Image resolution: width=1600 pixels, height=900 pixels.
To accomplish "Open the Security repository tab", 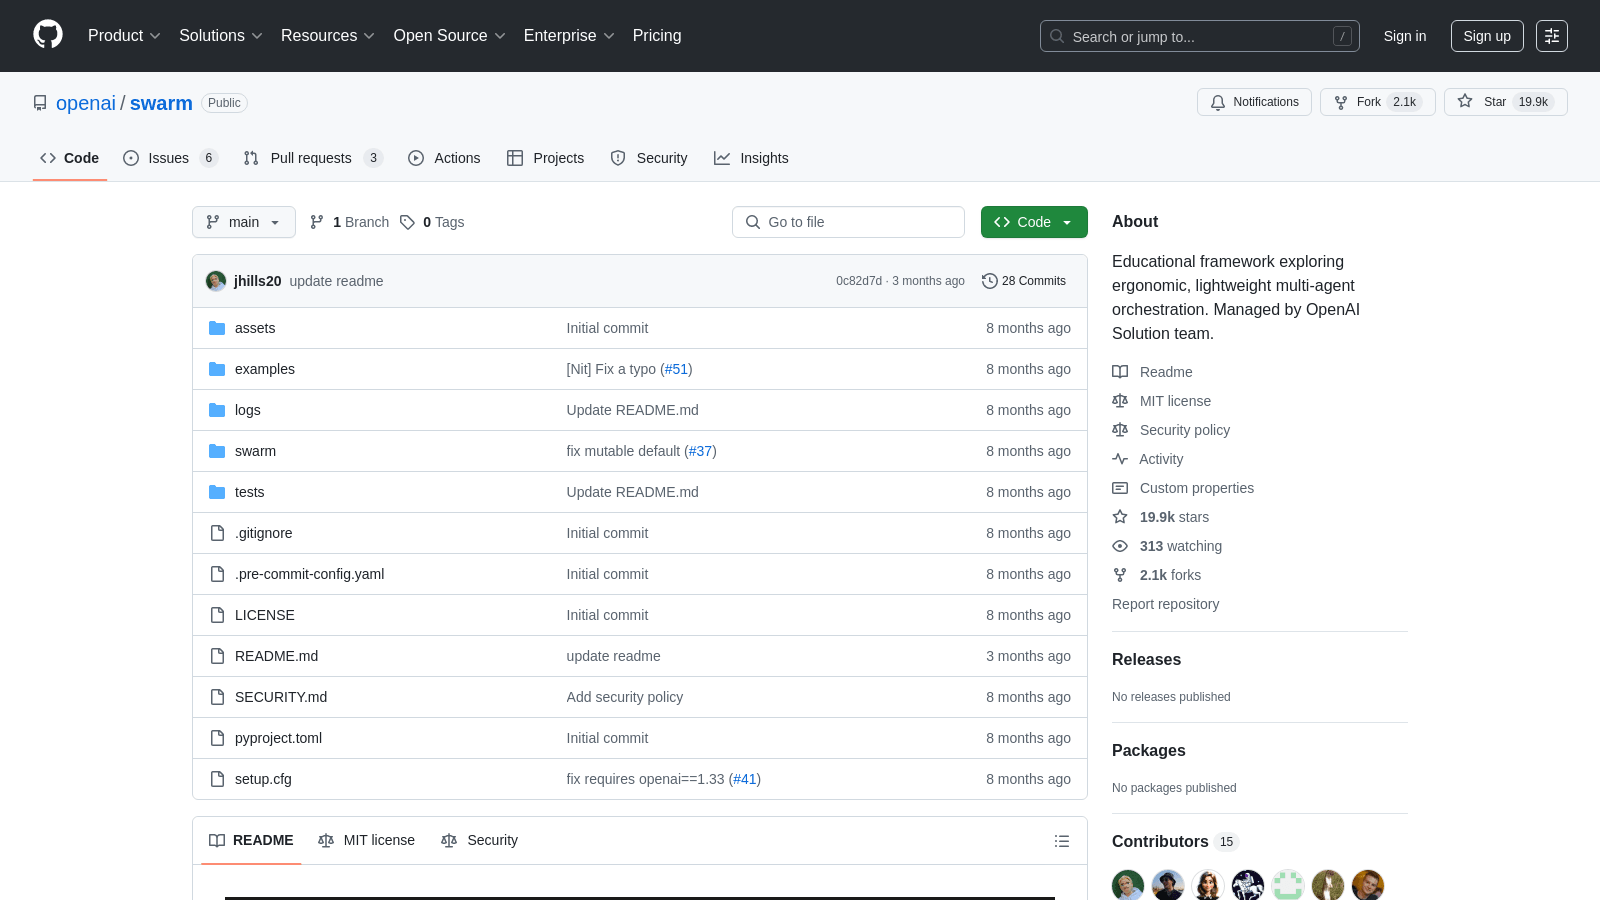I will [x=649, y=158].
